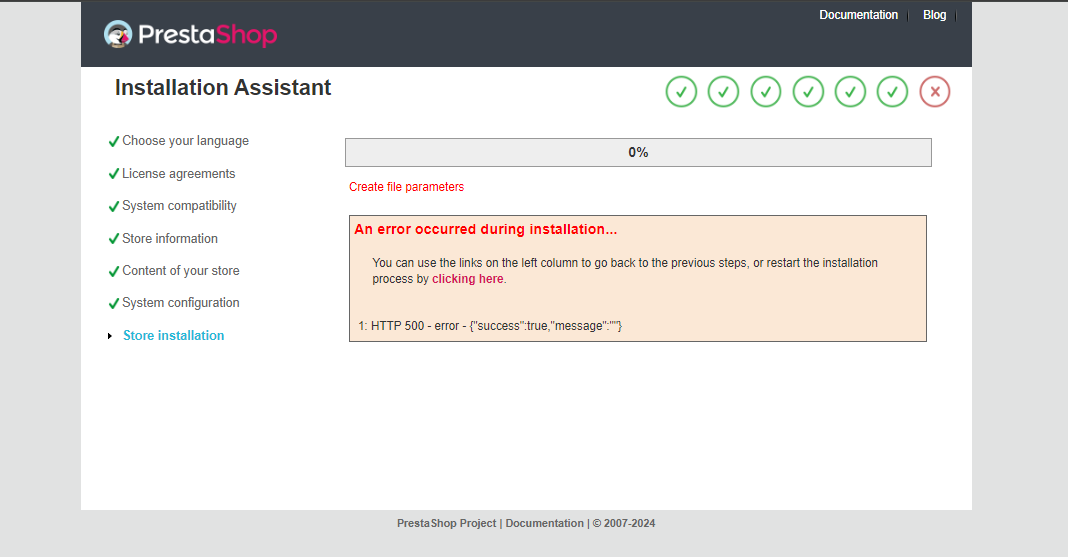Click 'An error occurred during installation...' heading
The height and width of the screenshot is (557, 1068).
click(486, 229)
